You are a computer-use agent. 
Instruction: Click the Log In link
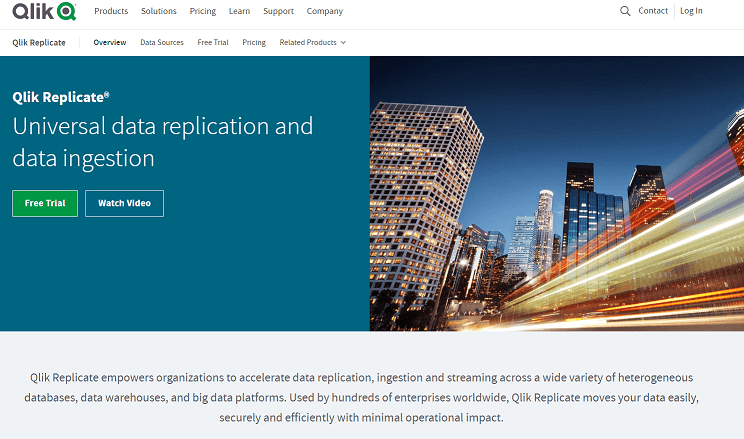tap(691, 11)
